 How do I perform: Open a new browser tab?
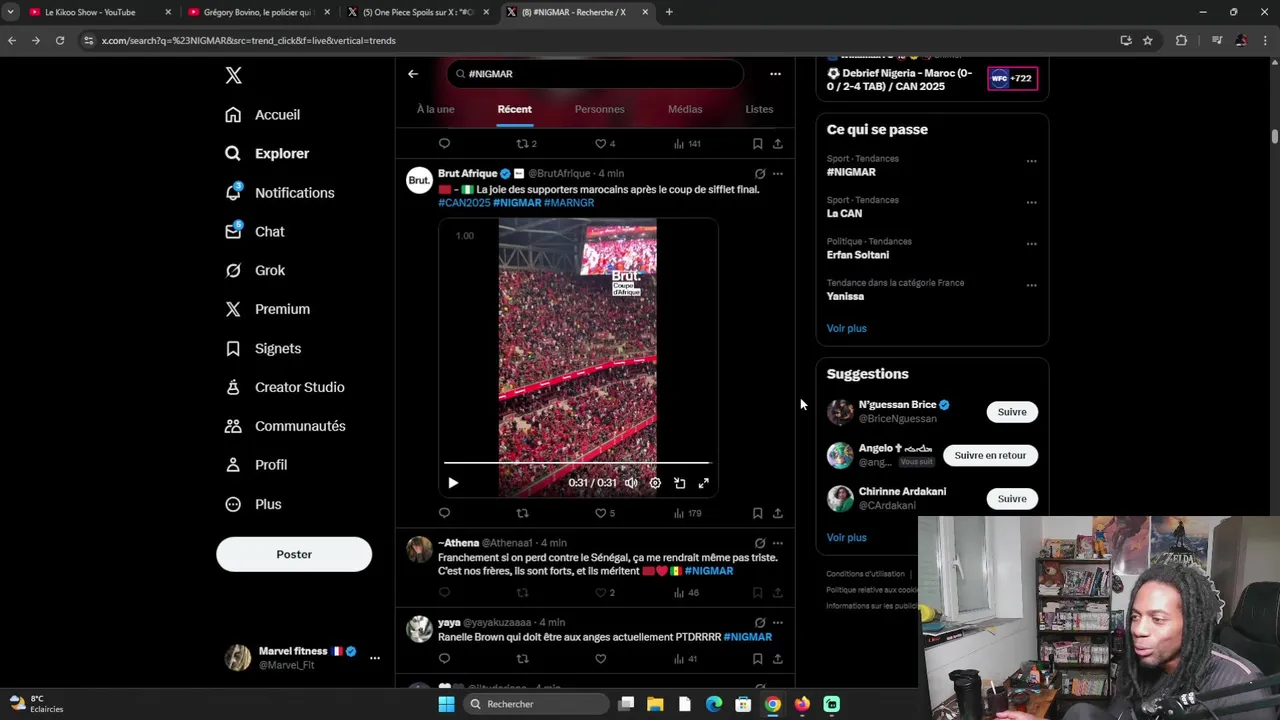[669, 12]
